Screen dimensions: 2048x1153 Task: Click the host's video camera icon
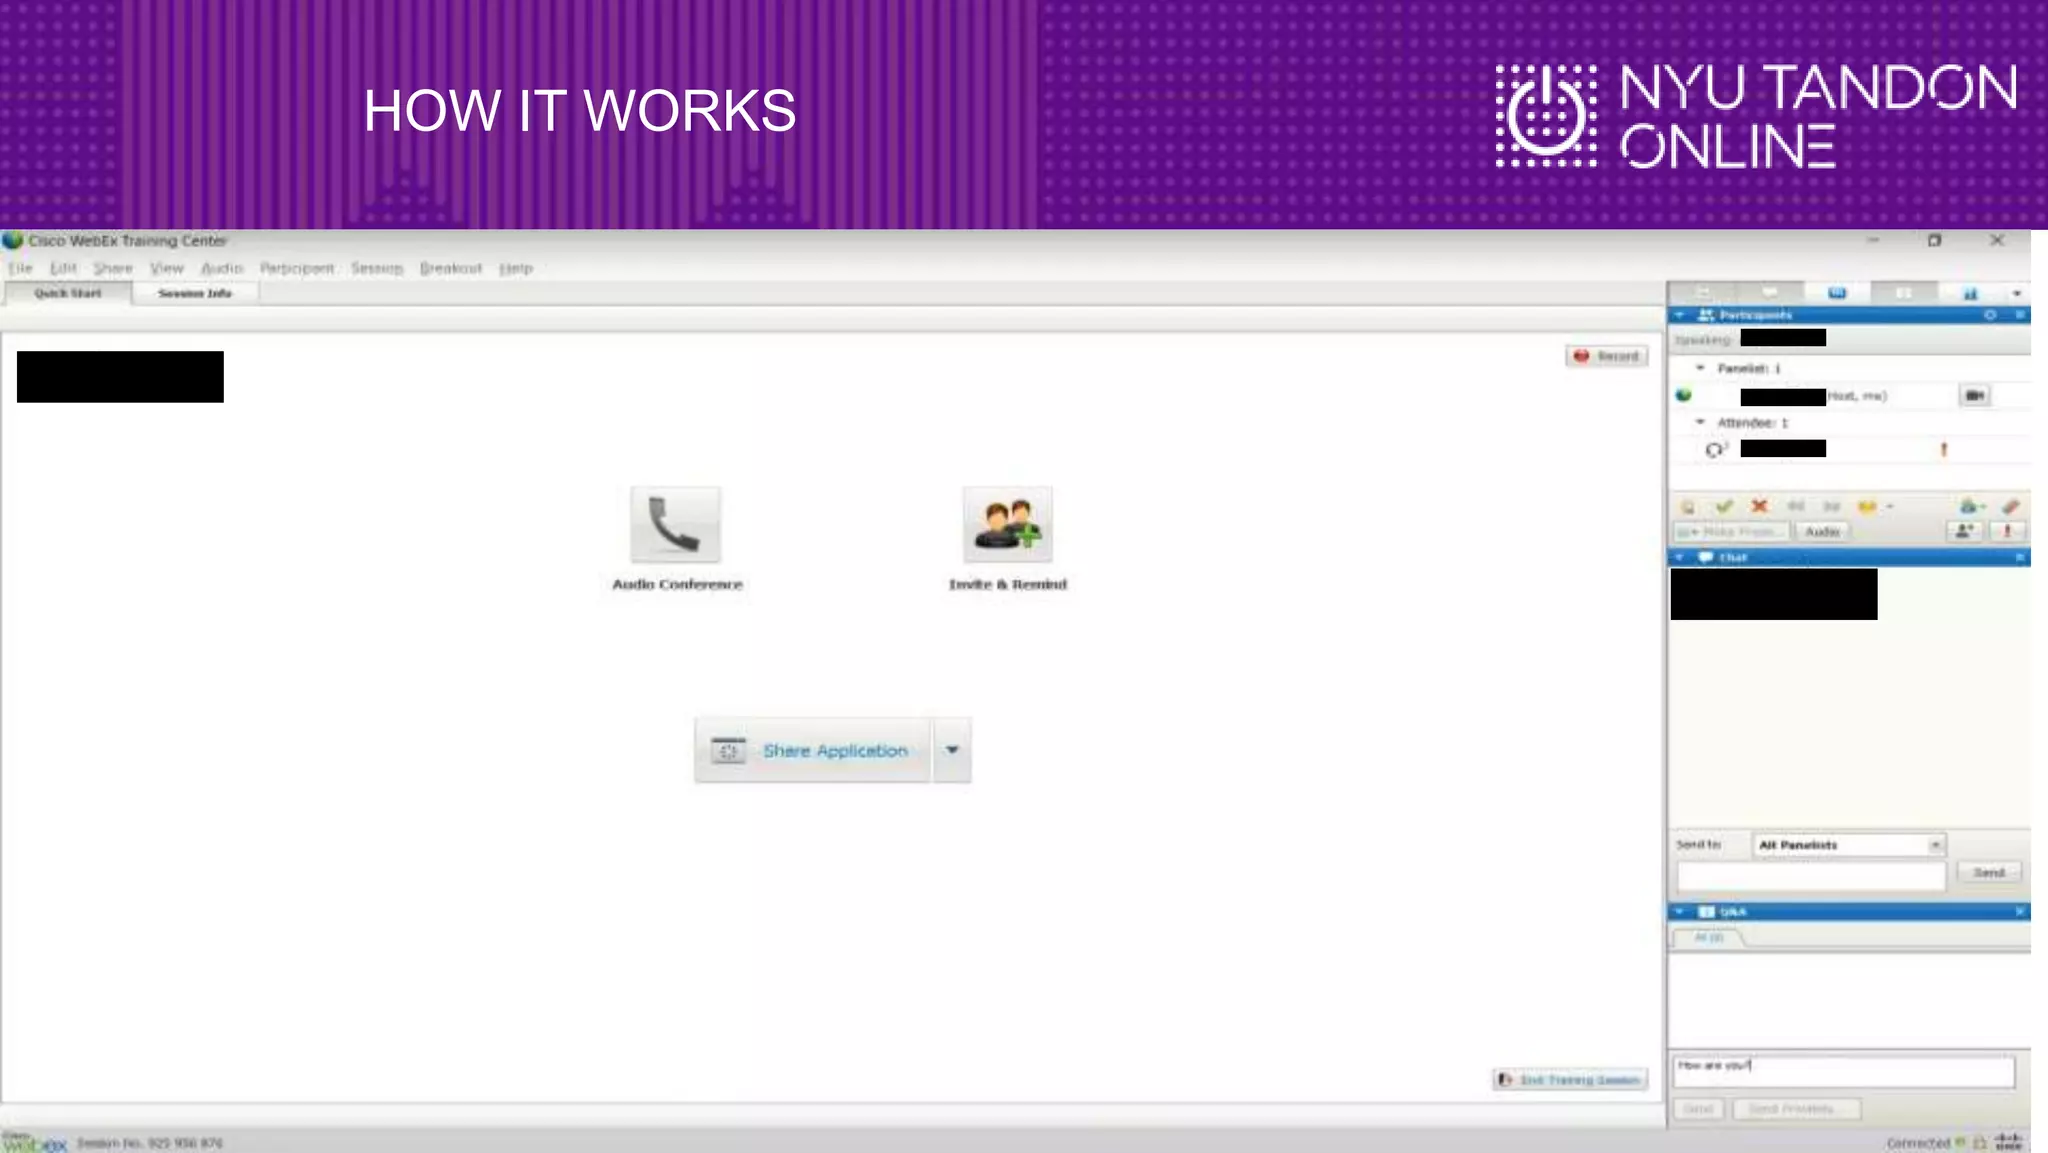tap(1974, 396)
